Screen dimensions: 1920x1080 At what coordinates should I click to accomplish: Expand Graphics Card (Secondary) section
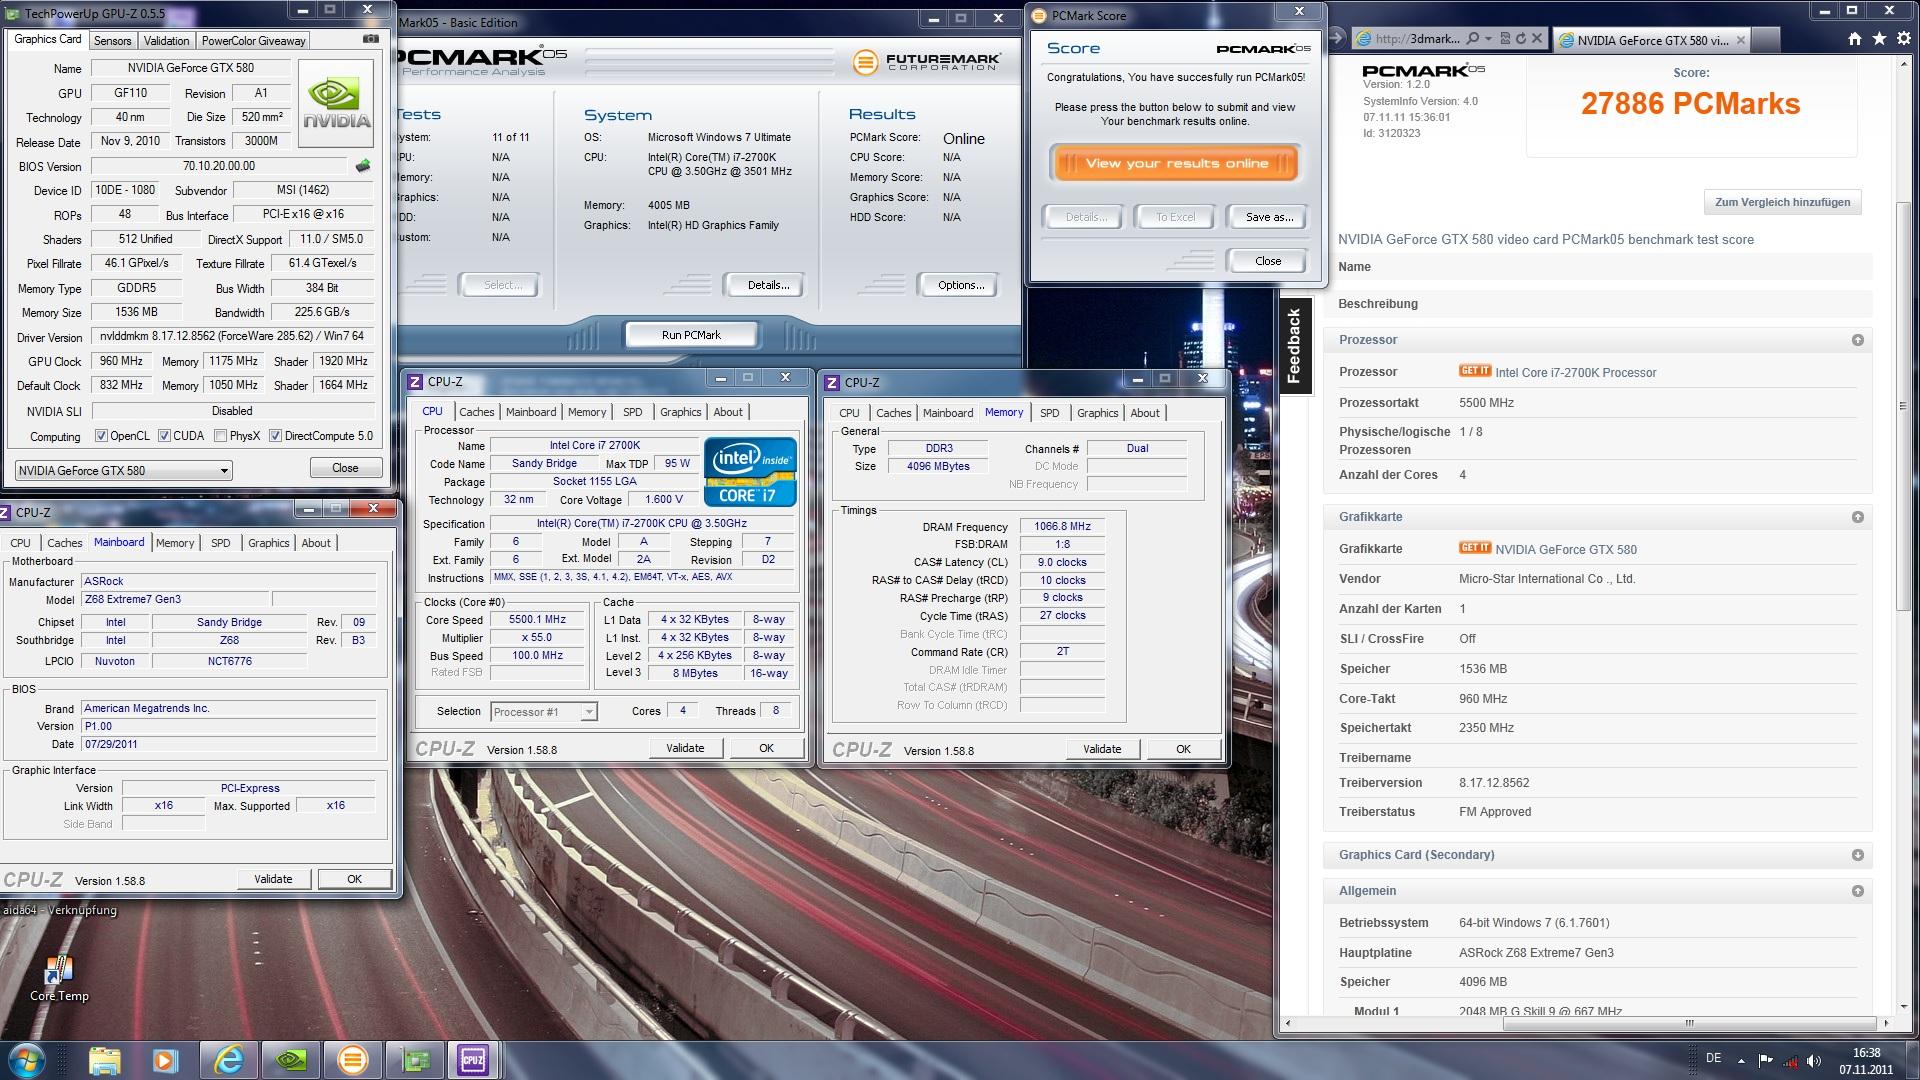point(1857,855)
